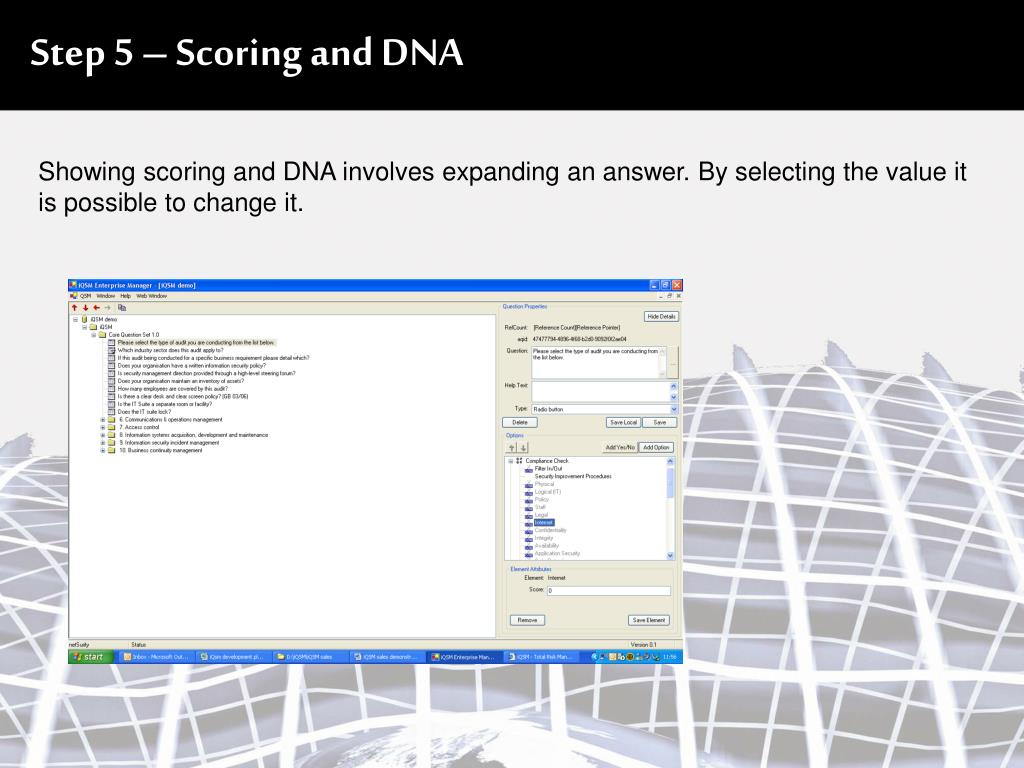
Task: Open the Window menu
Action: coord(106,296)
